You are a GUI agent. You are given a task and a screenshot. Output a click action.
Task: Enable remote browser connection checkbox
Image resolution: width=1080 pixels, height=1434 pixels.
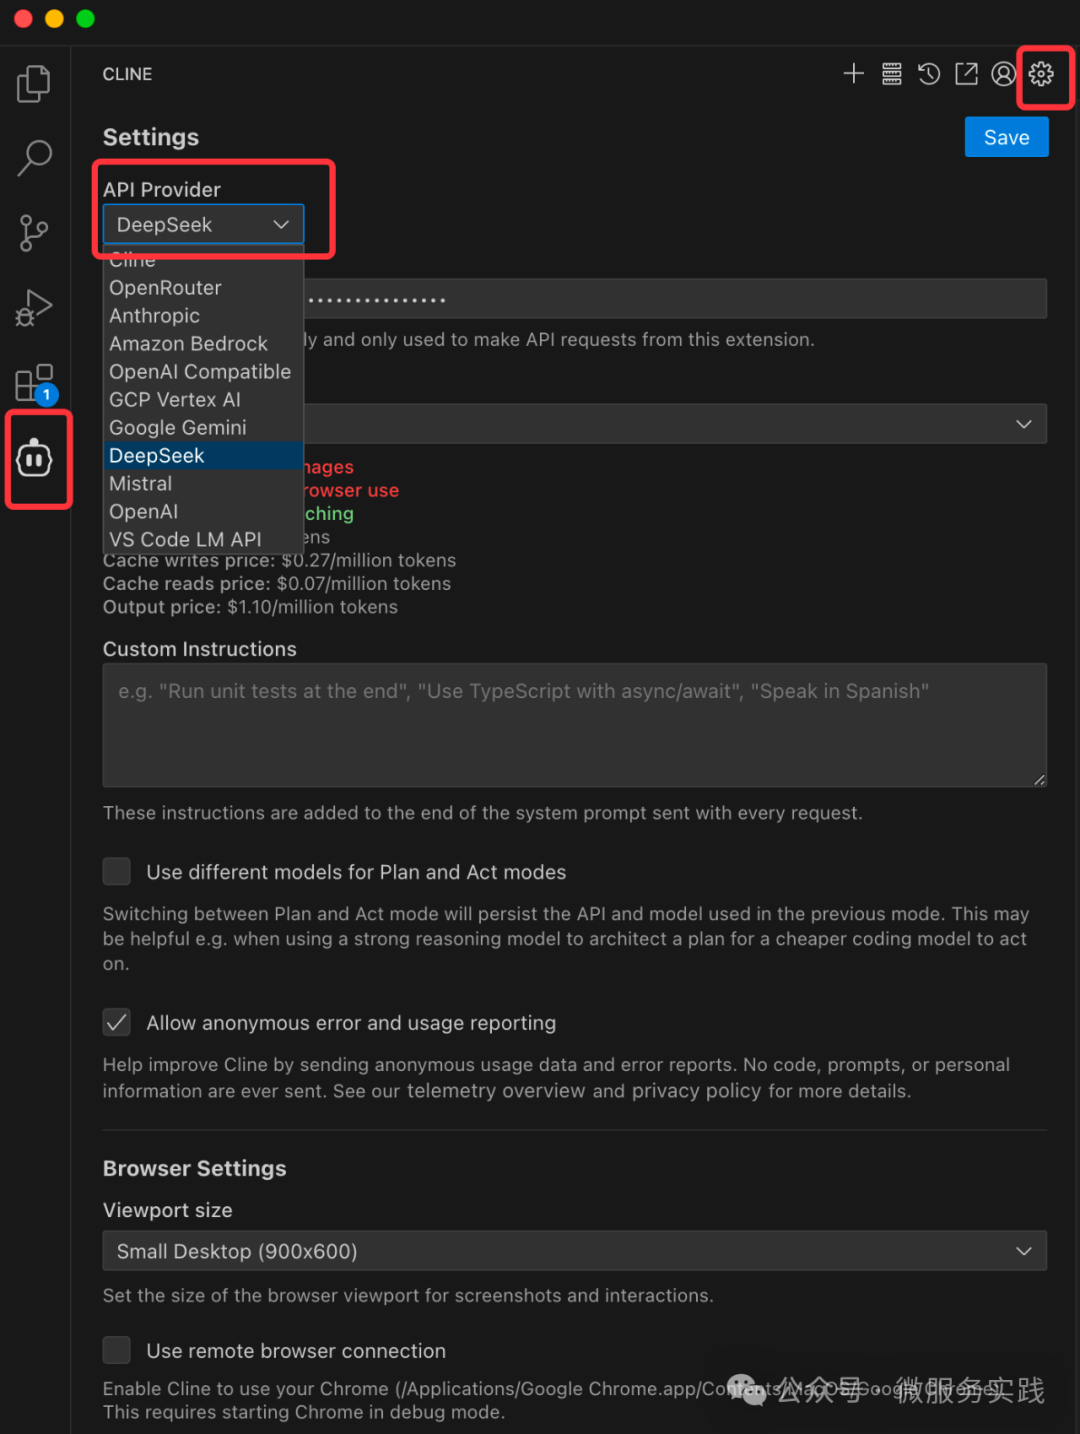pos(117,1350)
